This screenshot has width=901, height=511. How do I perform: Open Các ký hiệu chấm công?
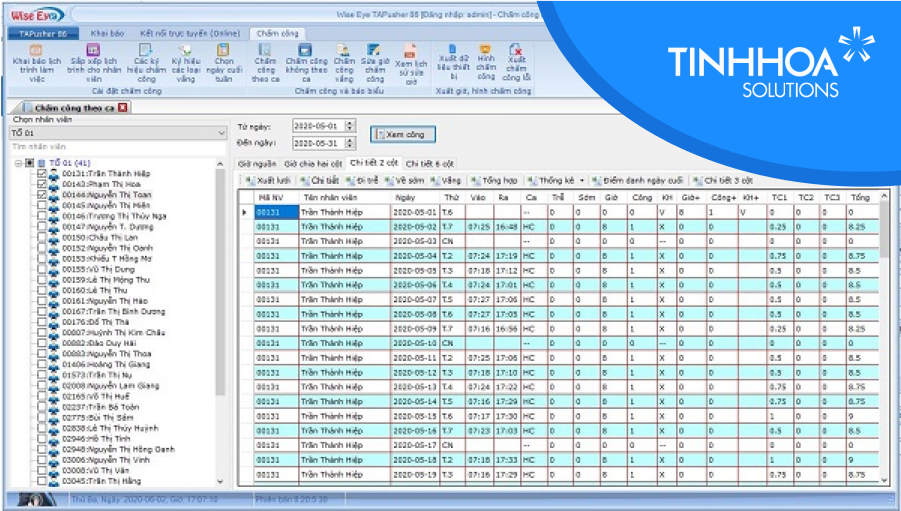click(x=146, y=63)
